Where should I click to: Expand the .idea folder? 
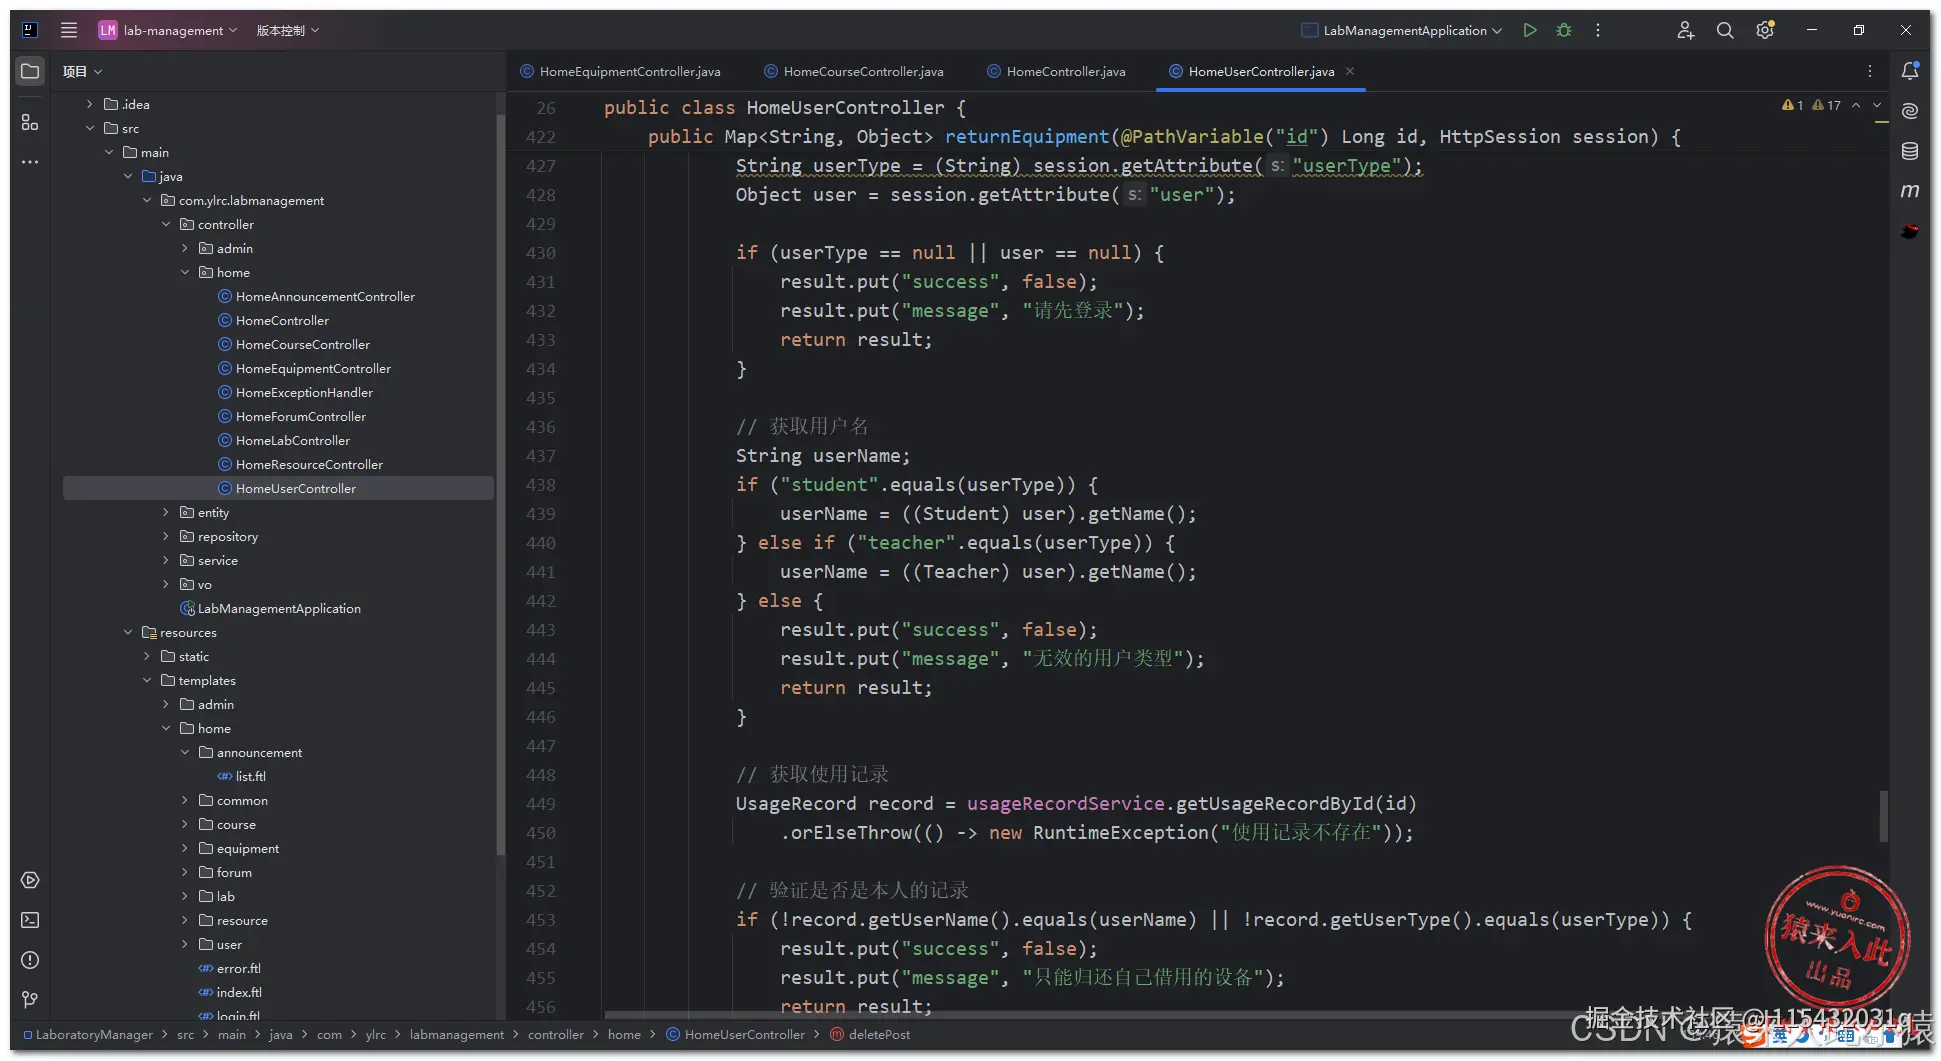click(90, 104)
